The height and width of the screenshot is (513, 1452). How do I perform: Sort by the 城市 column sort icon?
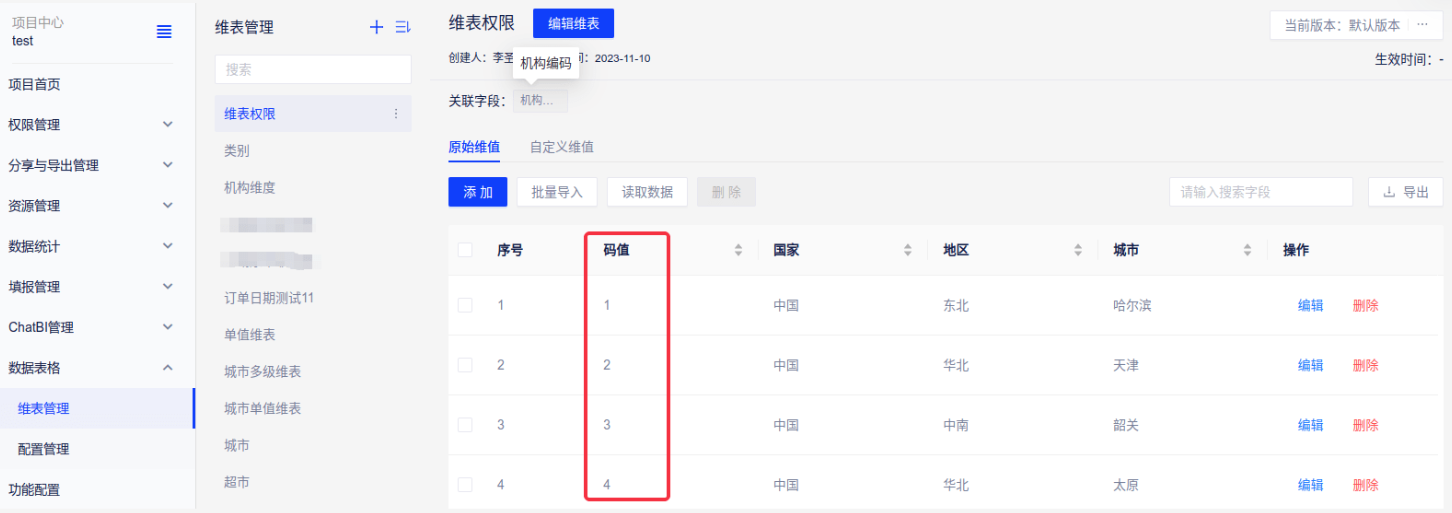1248,250
